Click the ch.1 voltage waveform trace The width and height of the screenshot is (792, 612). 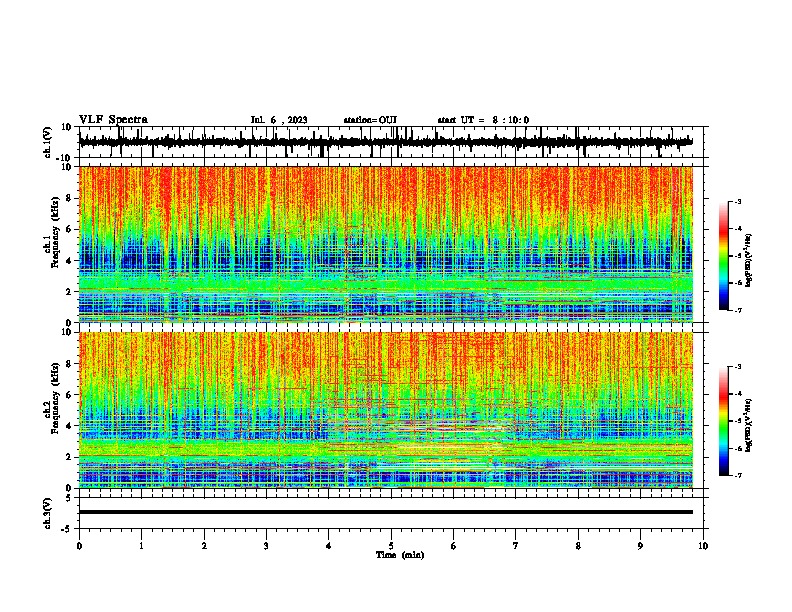click(x=386, y=142)
